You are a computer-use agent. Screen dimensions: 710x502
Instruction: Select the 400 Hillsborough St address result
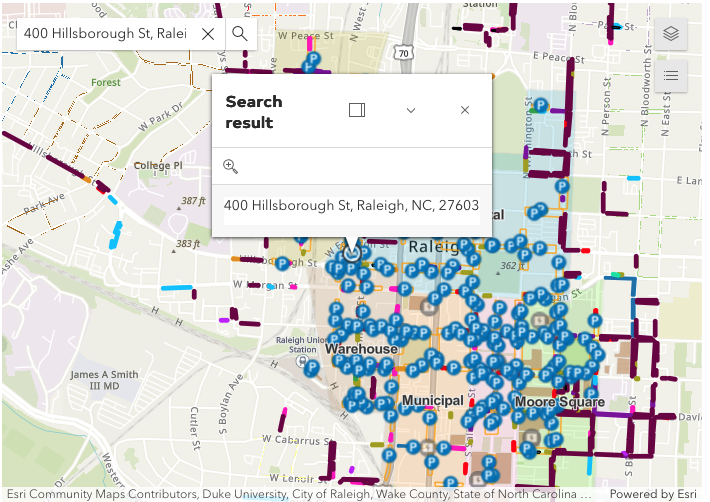pyautogui.click(x=351, y=206)
